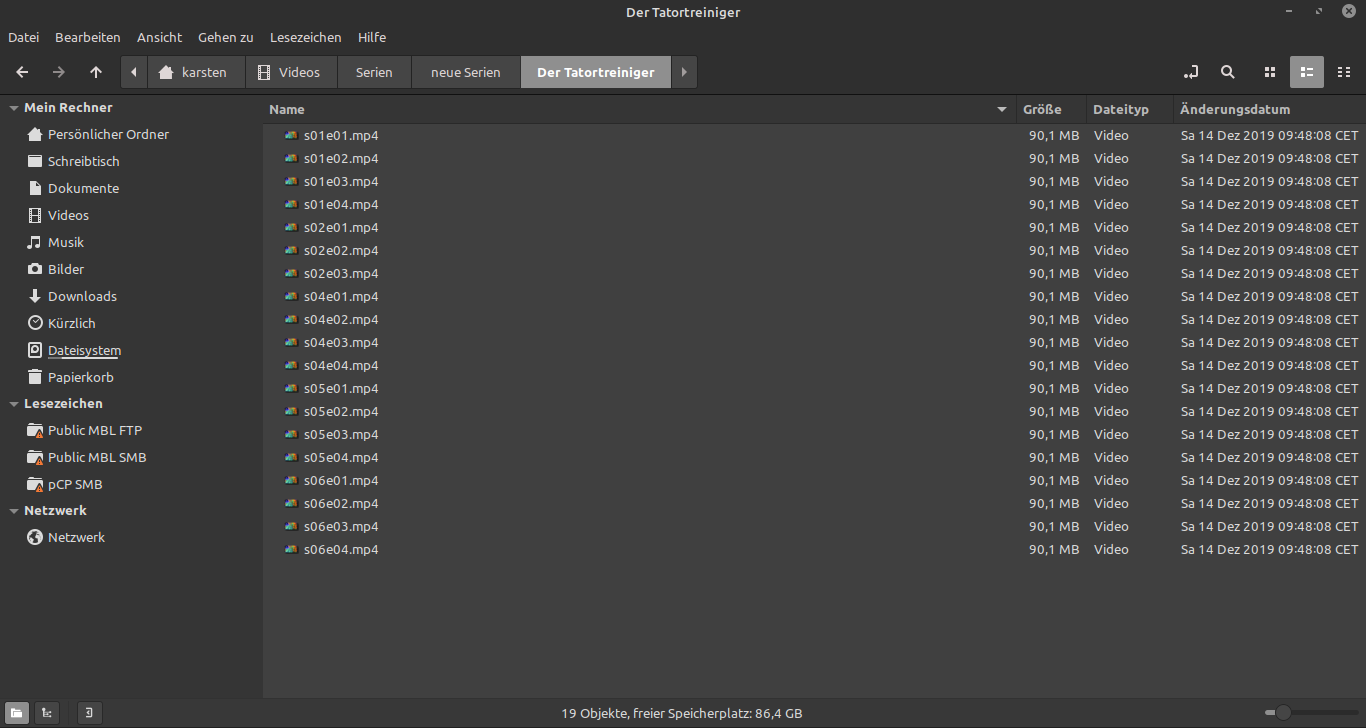Open Dateisystem in the sidebar

(84, 351)
